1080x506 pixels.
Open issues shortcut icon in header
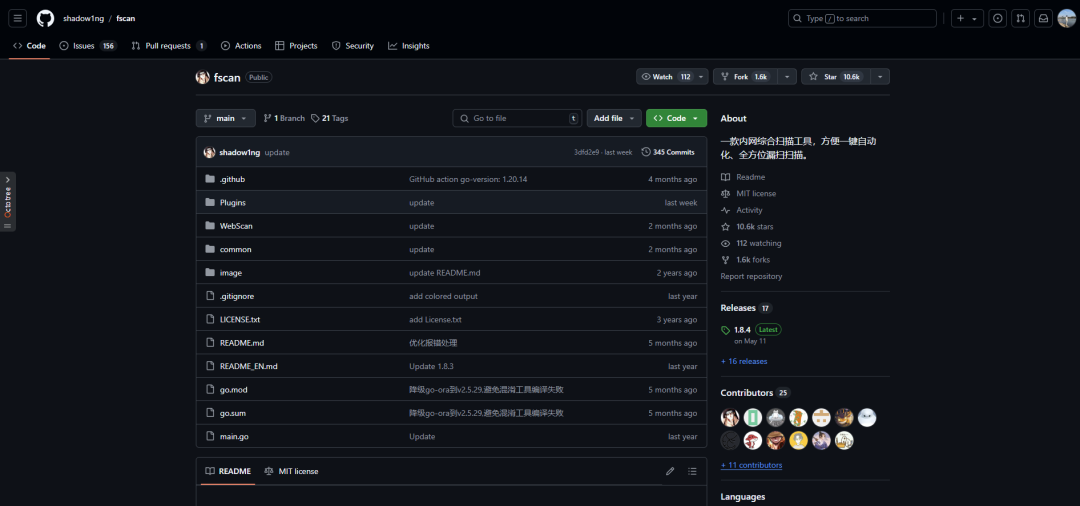[x=997, y=19]
